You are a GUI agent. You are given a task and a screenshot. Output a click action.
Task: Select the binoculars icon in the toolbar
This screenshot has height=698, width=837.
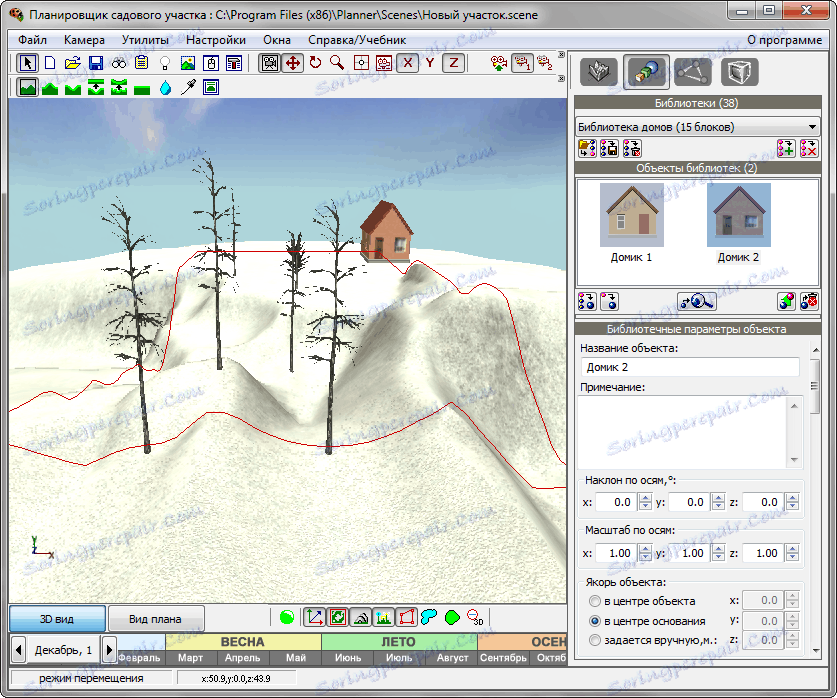click(119, 63)
